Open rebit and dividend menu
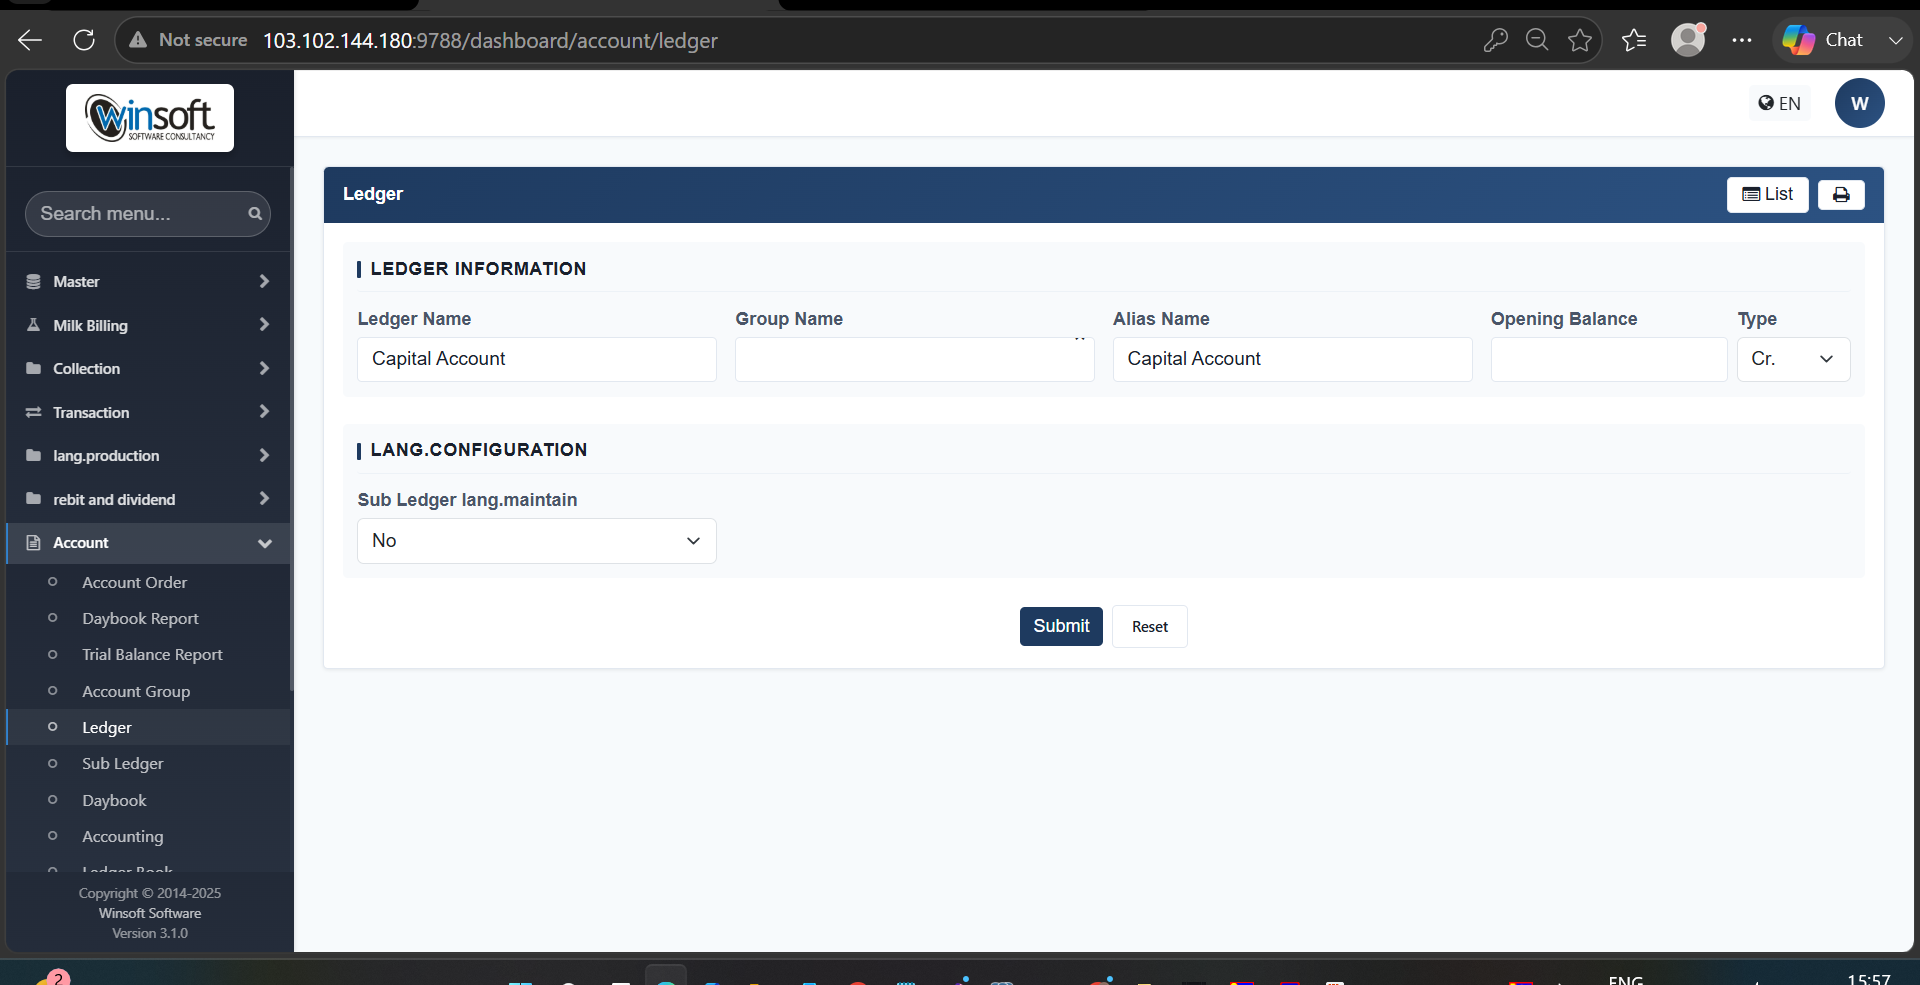Image resolution: width=1920 pixels, height=985 pixels. click(x=148, y=499)
